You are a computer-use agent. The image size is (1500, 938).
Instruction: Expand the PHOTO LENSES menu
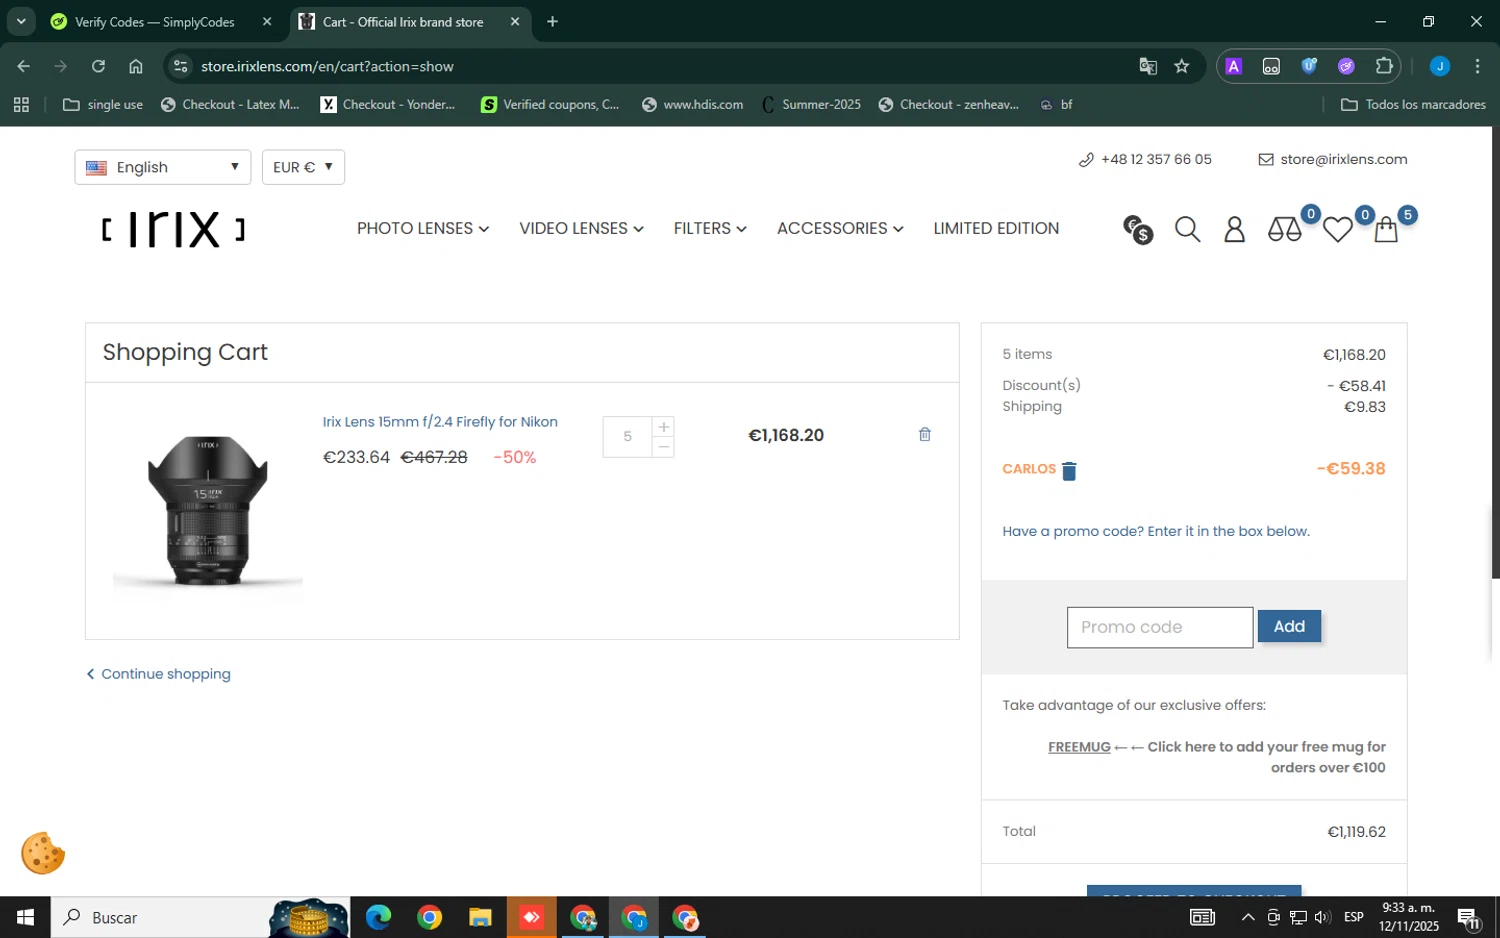423,228
